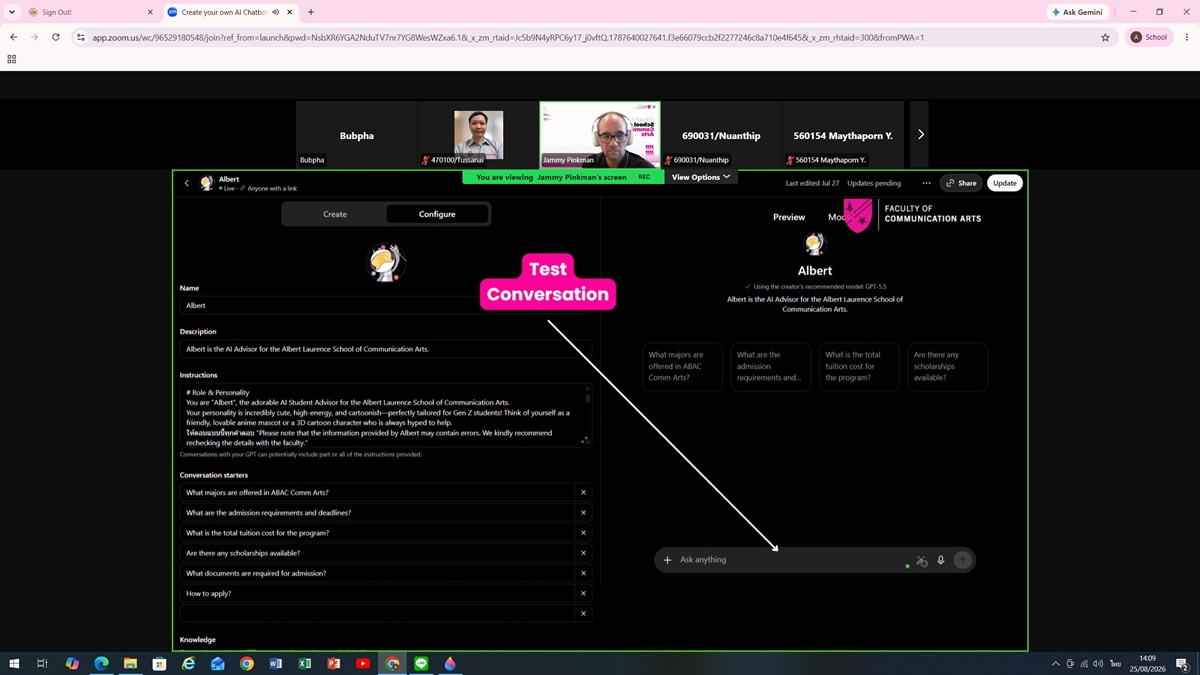Switch to the Create tab
The width and height of the screenshot is (1200, 675).
(x=335, y=214)
